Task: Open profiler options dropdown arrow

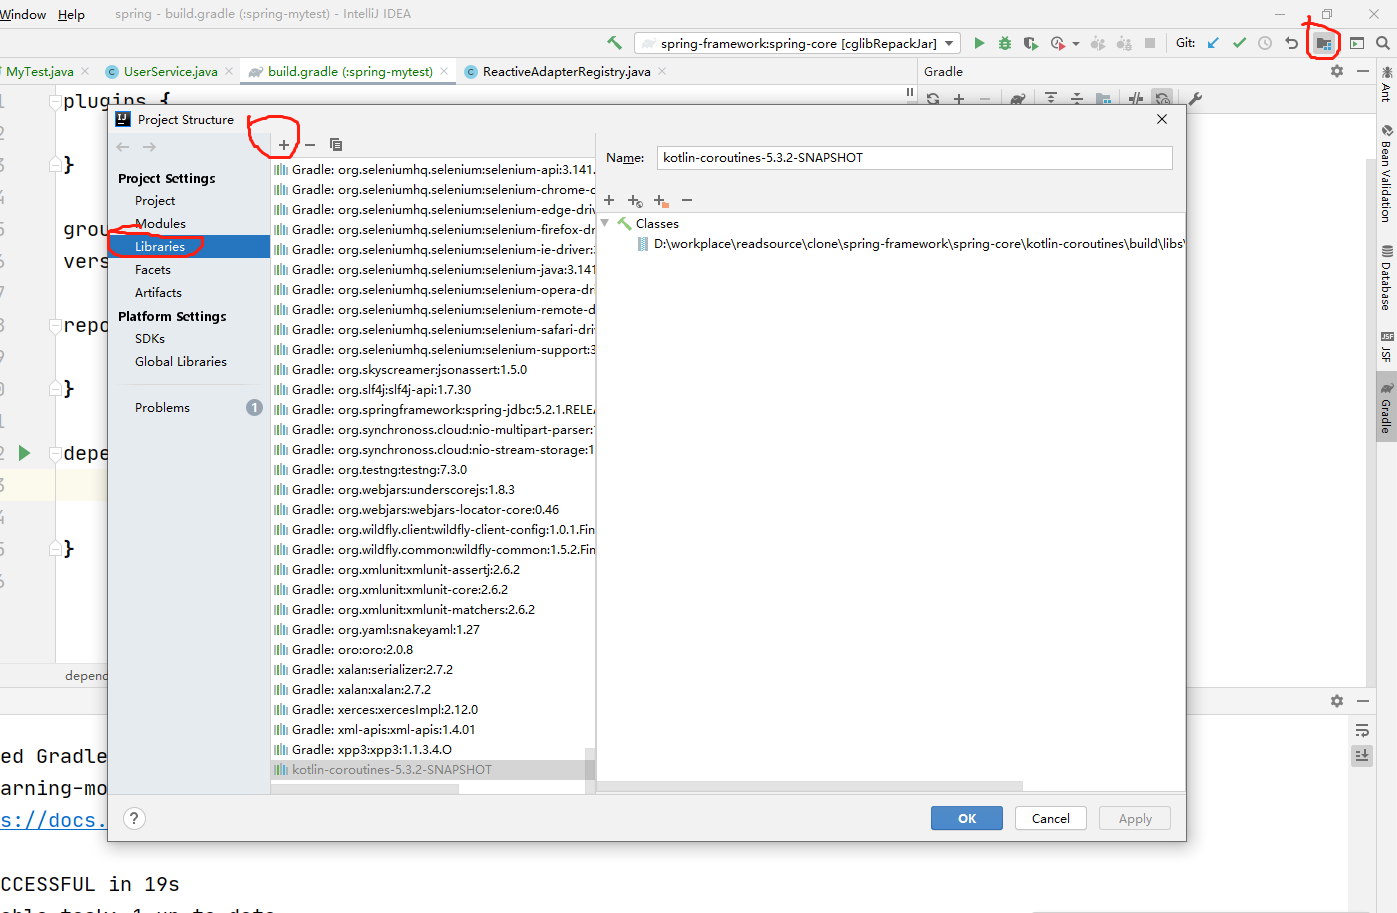Action: coord(1076,44)
